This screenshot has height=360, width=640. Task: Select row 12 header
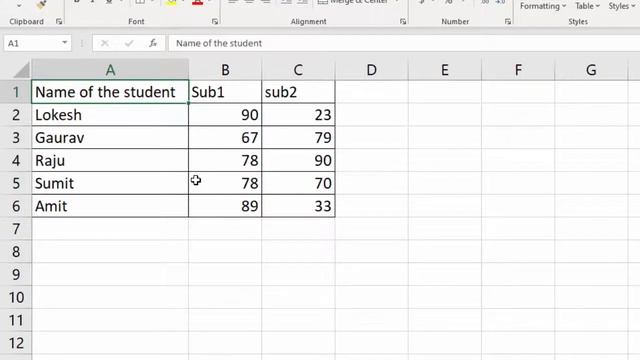16,343
